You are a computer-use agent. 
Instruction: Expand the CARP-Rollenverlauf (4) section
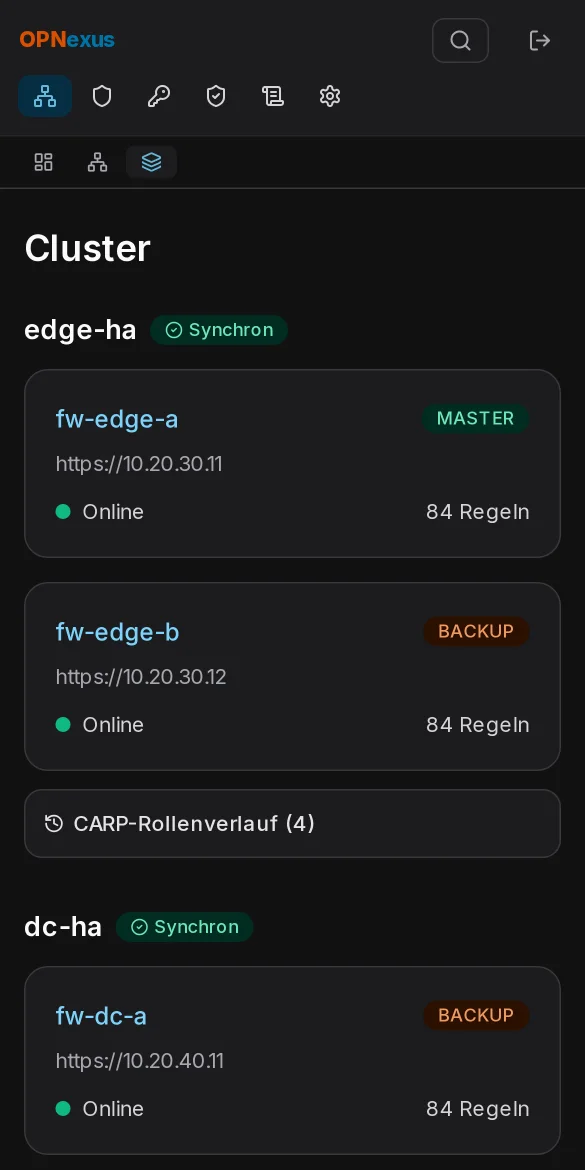coord(292,824)
